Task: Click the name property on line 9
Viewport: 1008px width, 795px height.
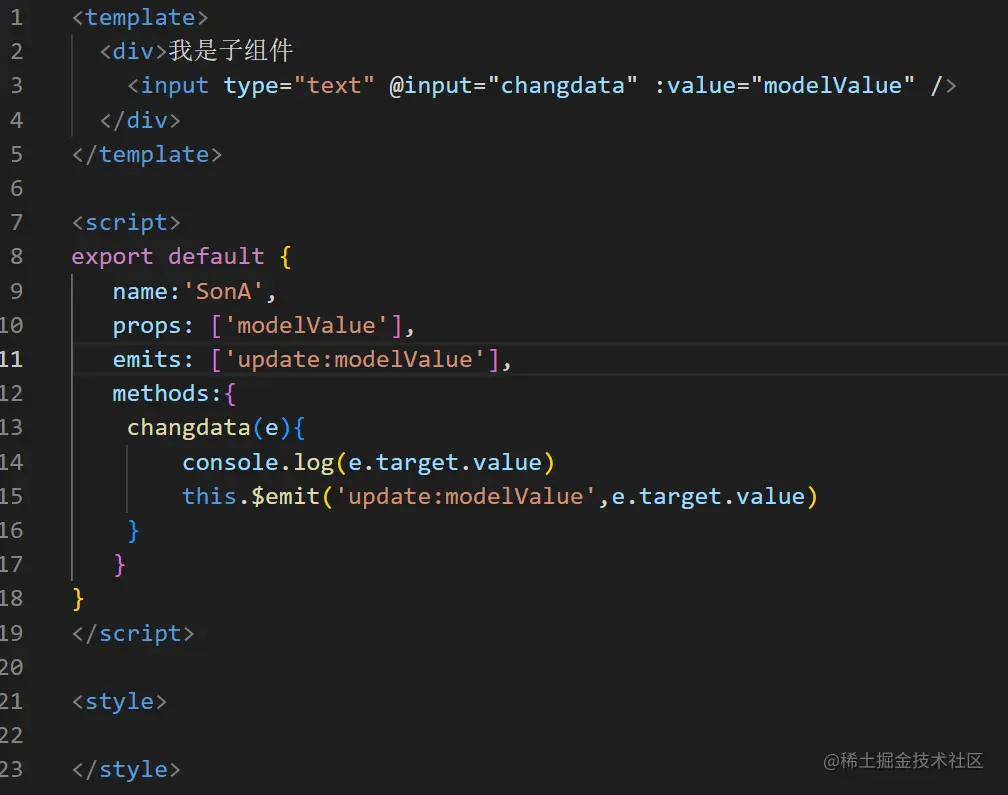Action: coord(140,291)
